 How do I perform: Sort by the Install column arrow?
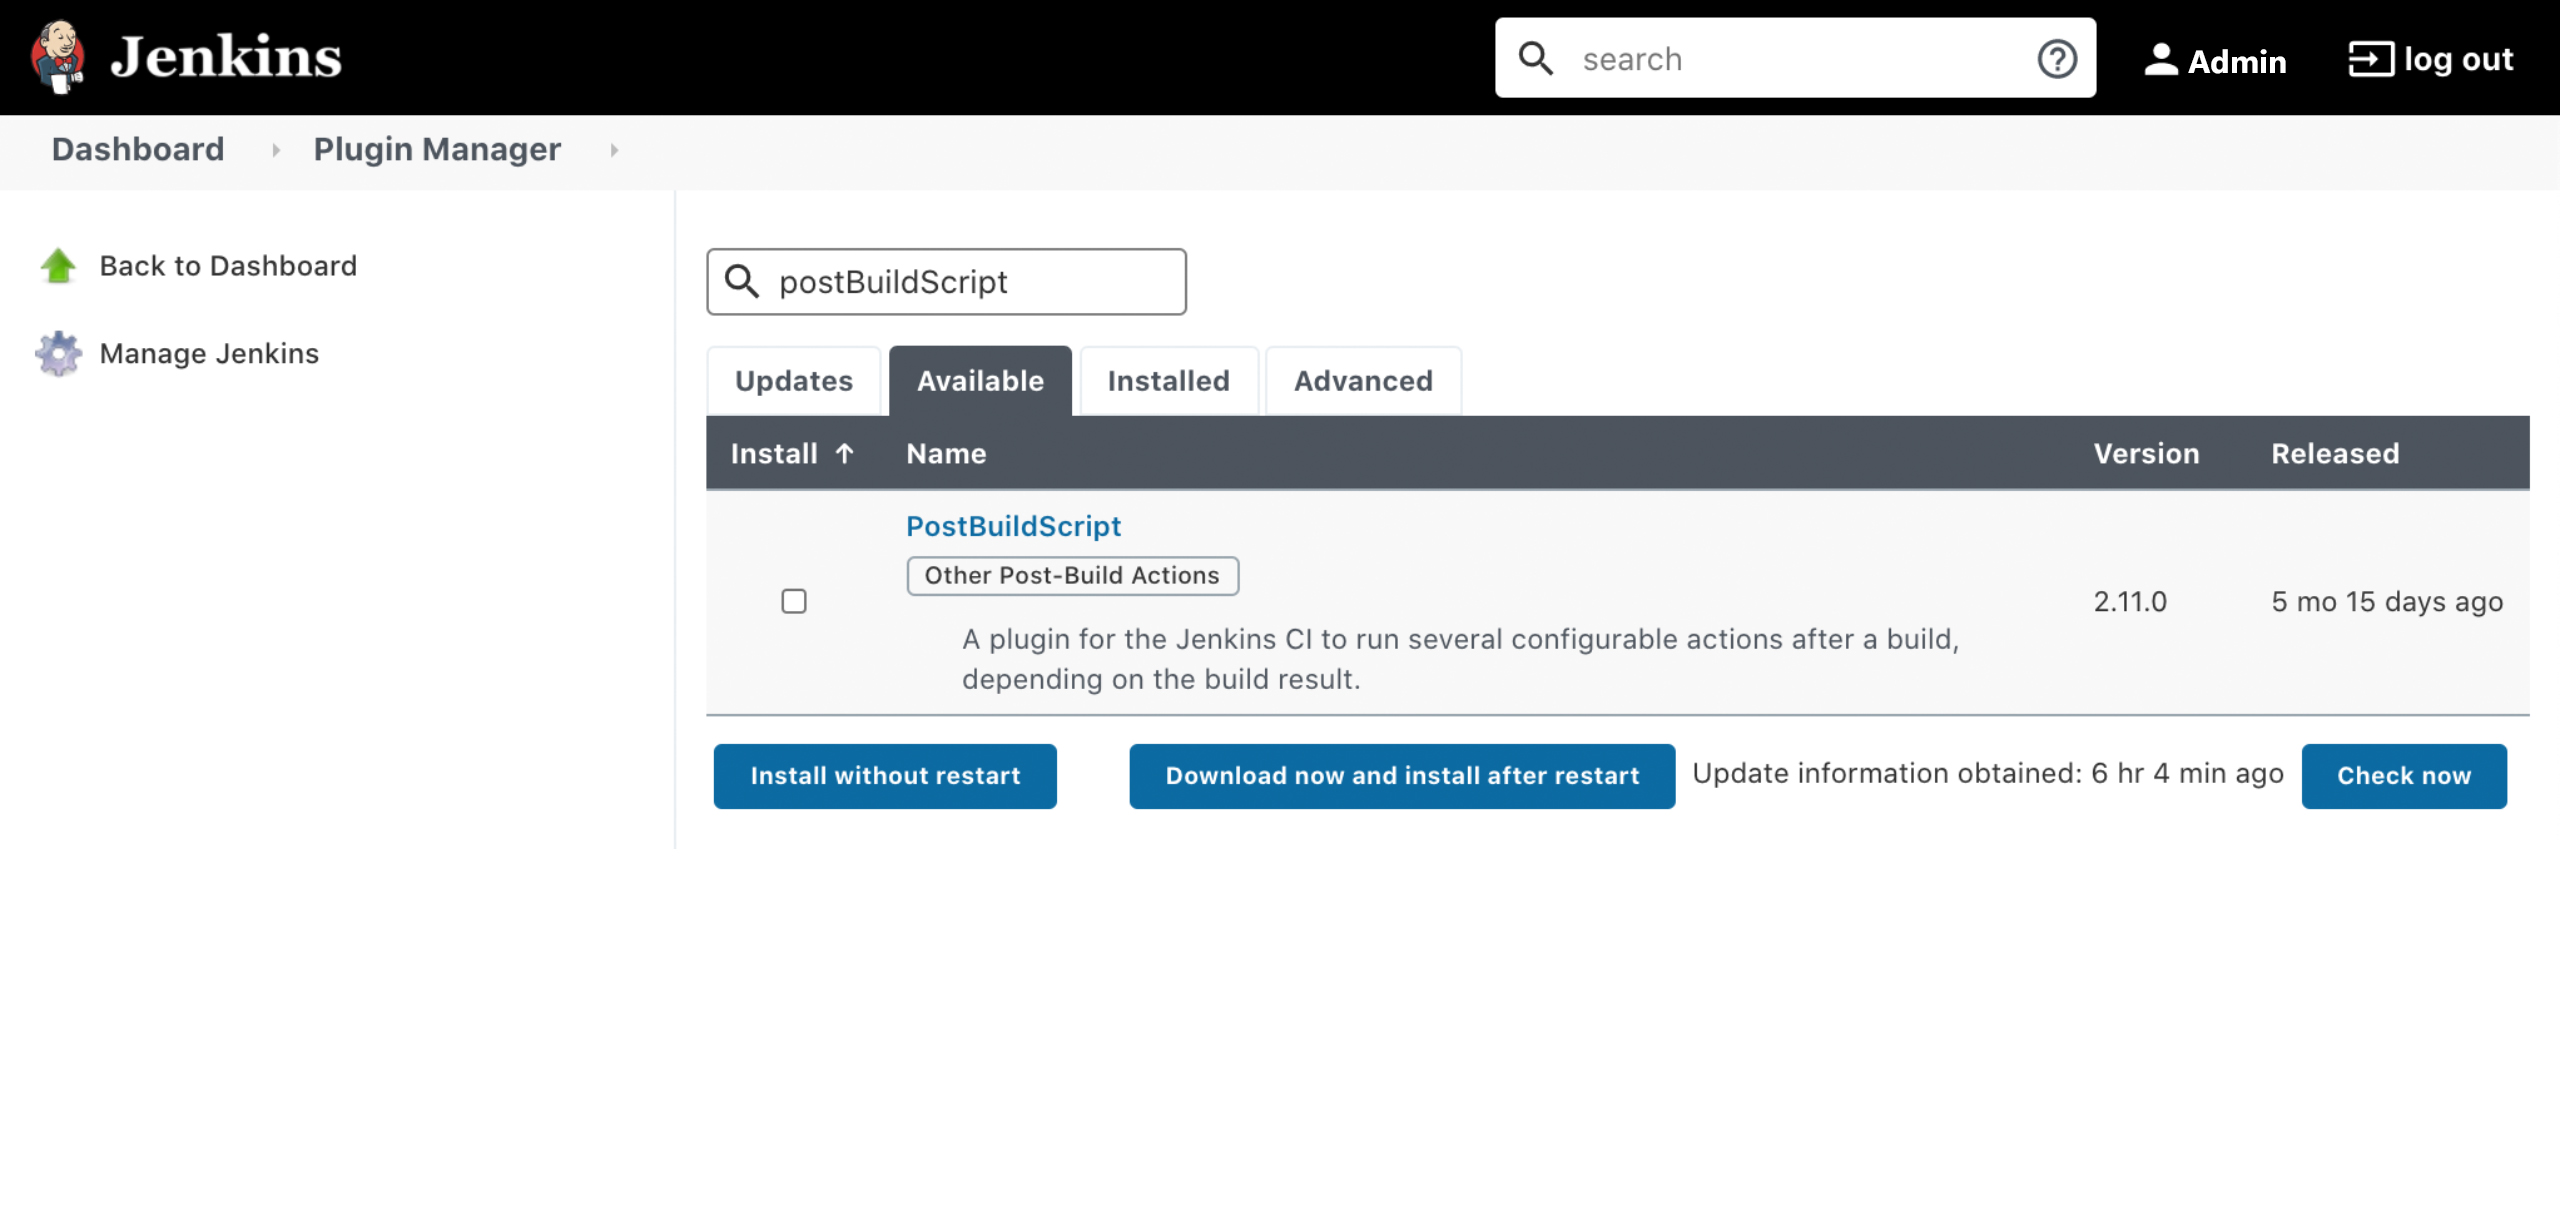pos(845,454)
